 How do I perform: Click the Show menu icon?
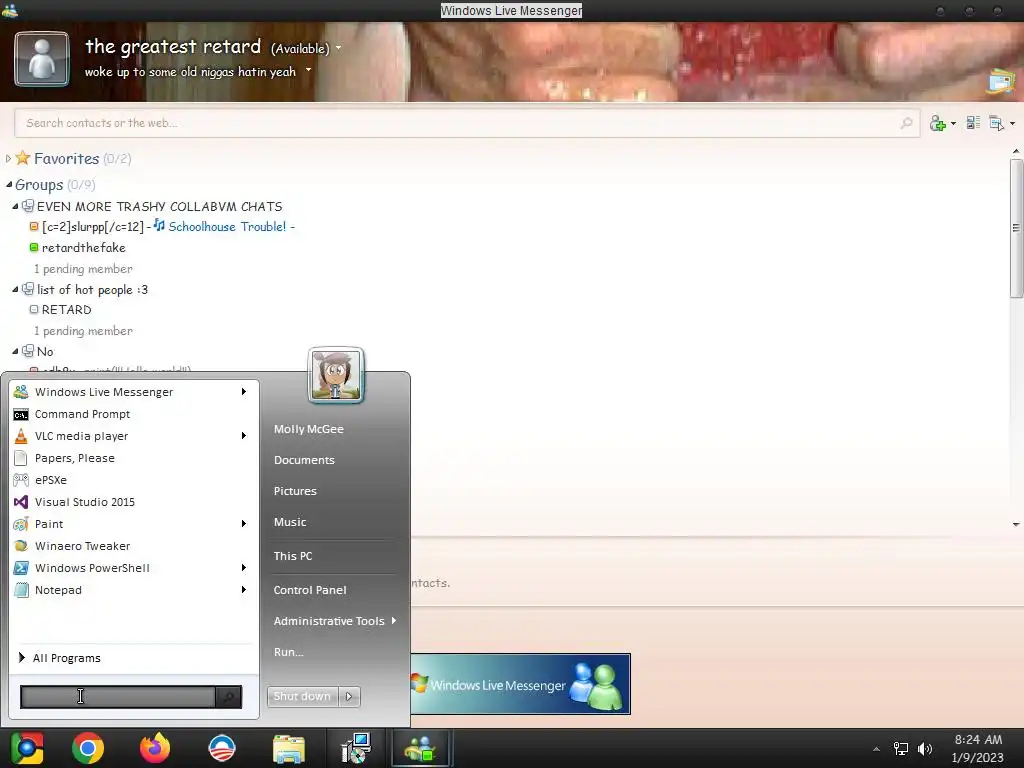click(997, 123)
